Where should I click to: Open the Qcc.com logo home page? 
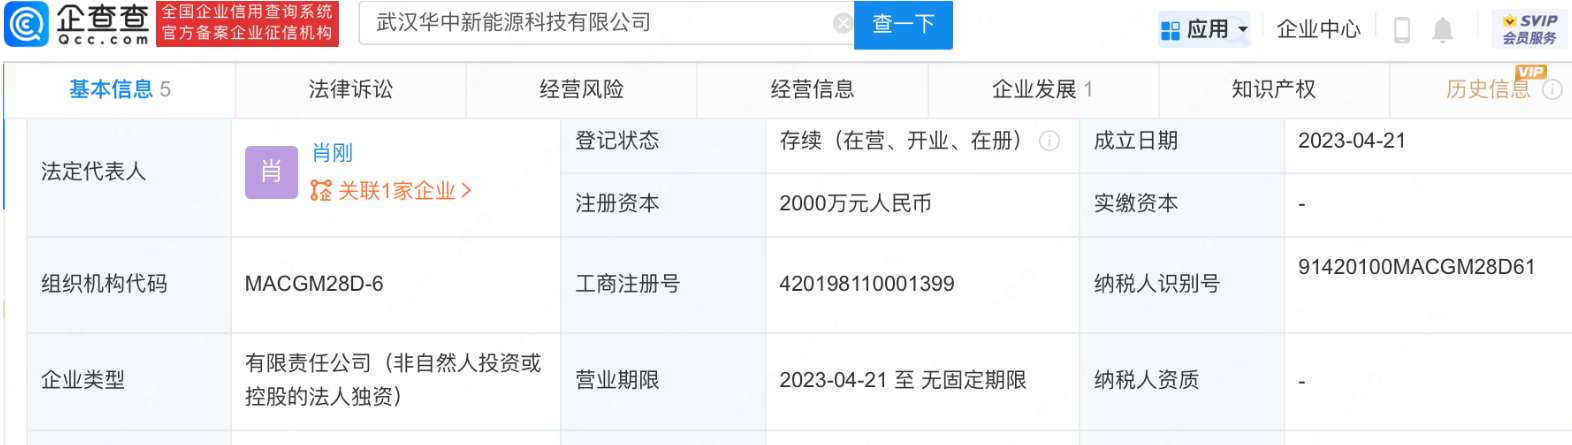point(78,24)
